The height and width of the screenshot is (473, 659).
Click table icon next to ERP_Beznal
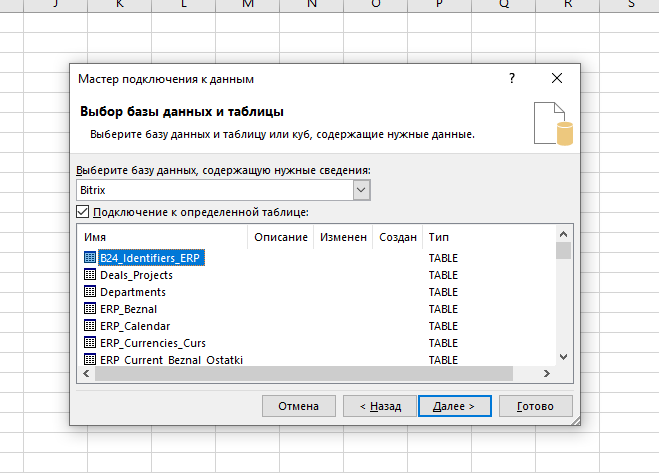[90, 309]
